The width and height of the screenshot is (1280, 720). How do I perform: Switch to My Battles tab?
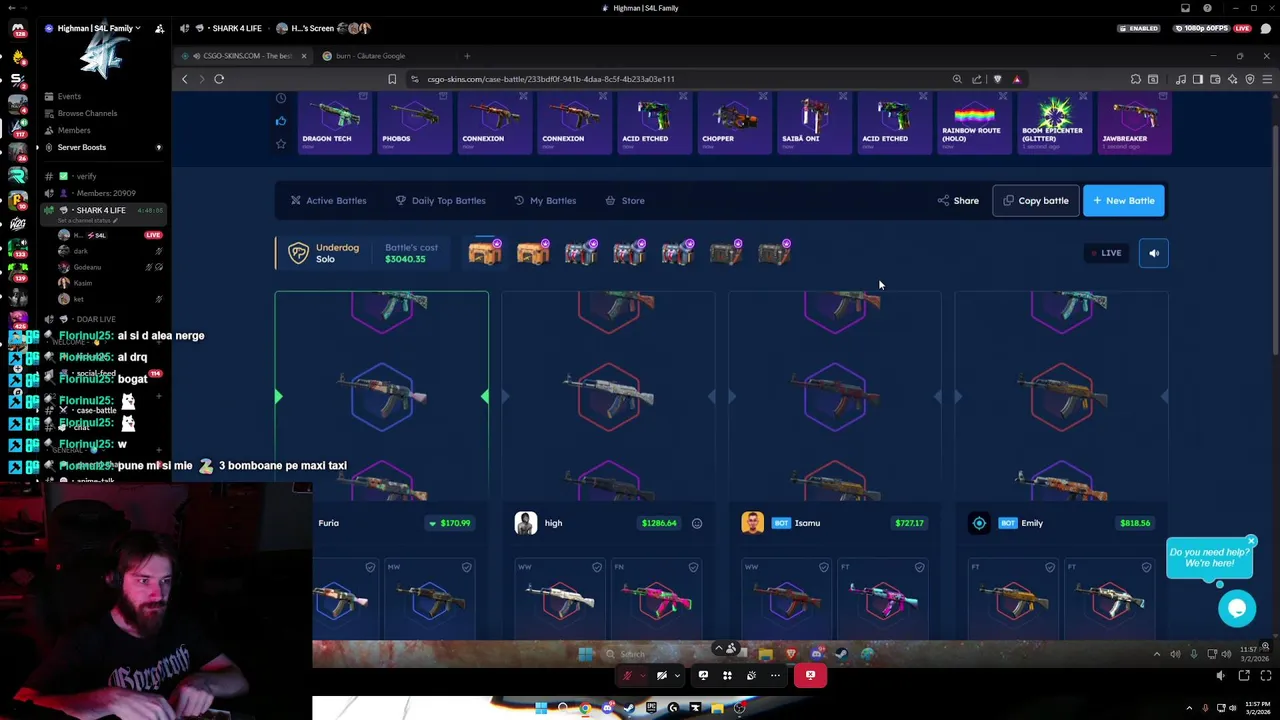tap(545, 200)
